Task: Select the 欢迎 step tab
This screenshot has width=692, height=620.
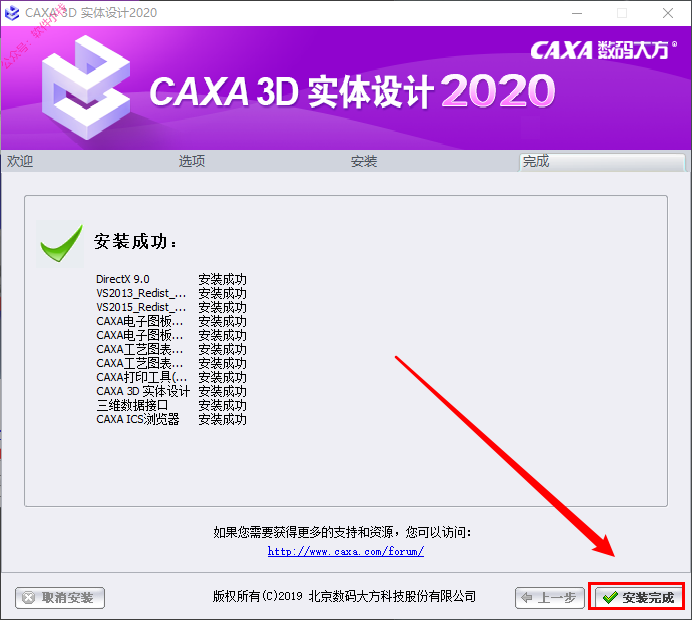Action: point(20,161)
